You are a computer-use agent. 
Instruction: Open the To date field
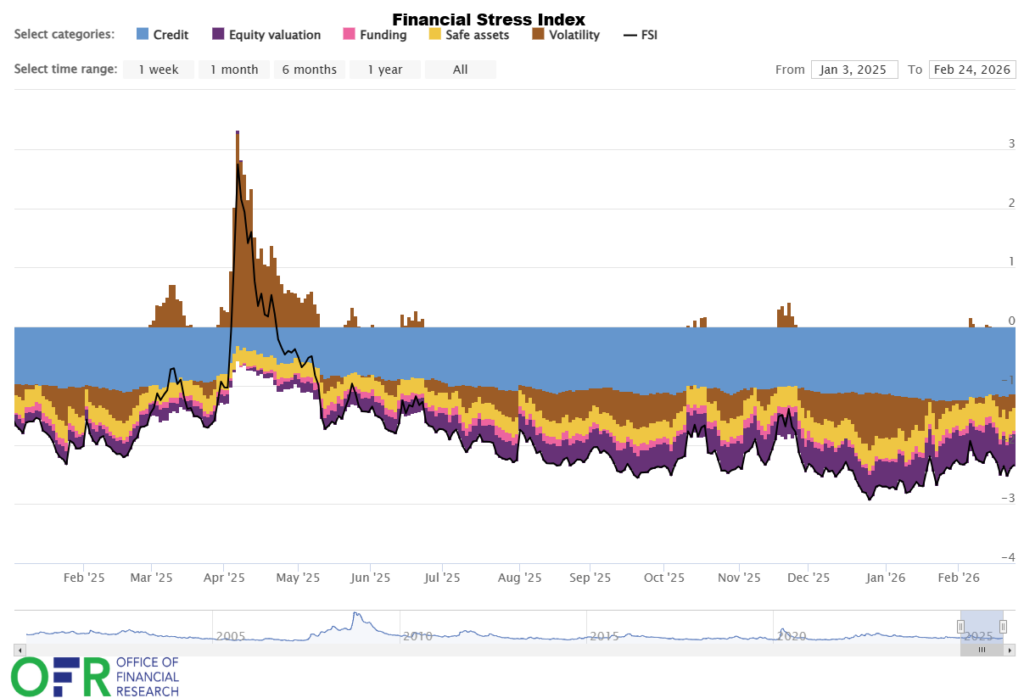pos(972,69)
